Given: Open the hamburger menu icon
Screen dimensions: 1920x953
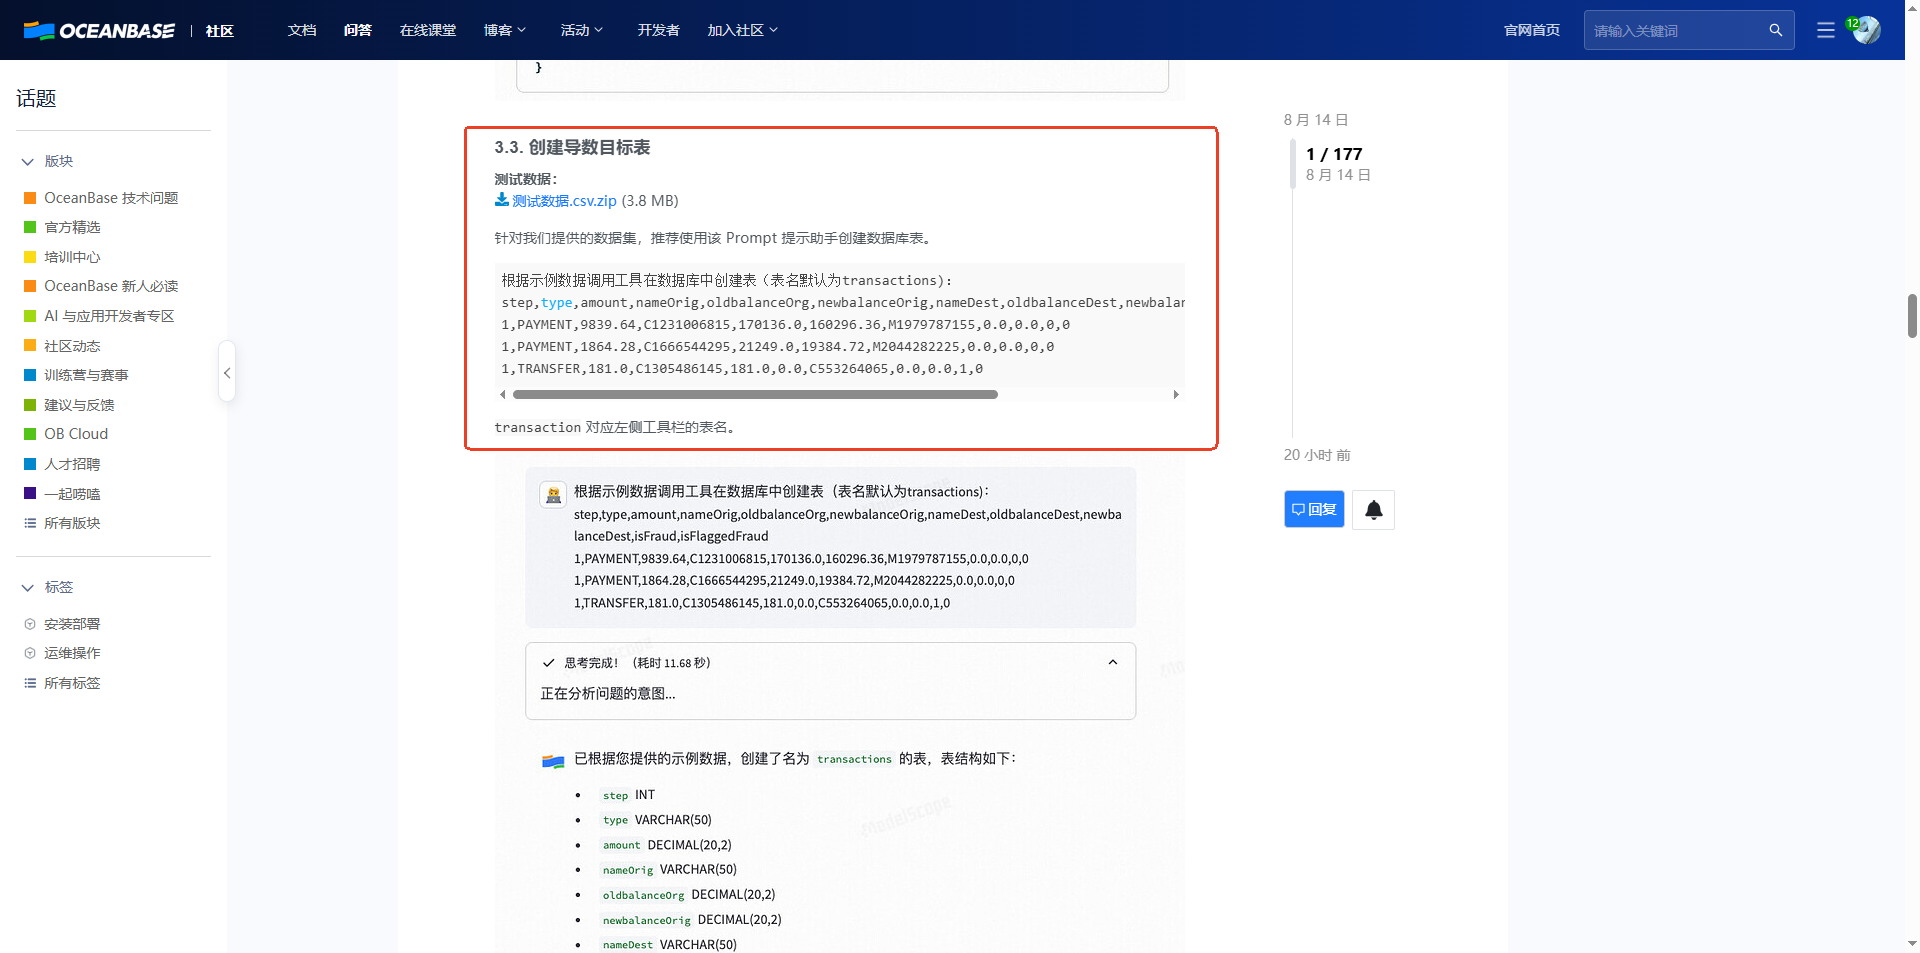Looking at the screenshot, I should (1825, 30).
